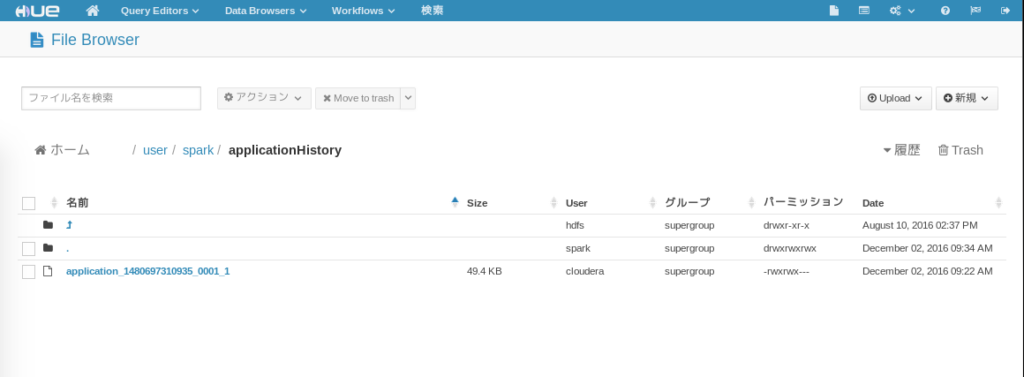Click supergroup cell in cloudera row
This screenshot has height=377, width=1024.
point(690,271)
